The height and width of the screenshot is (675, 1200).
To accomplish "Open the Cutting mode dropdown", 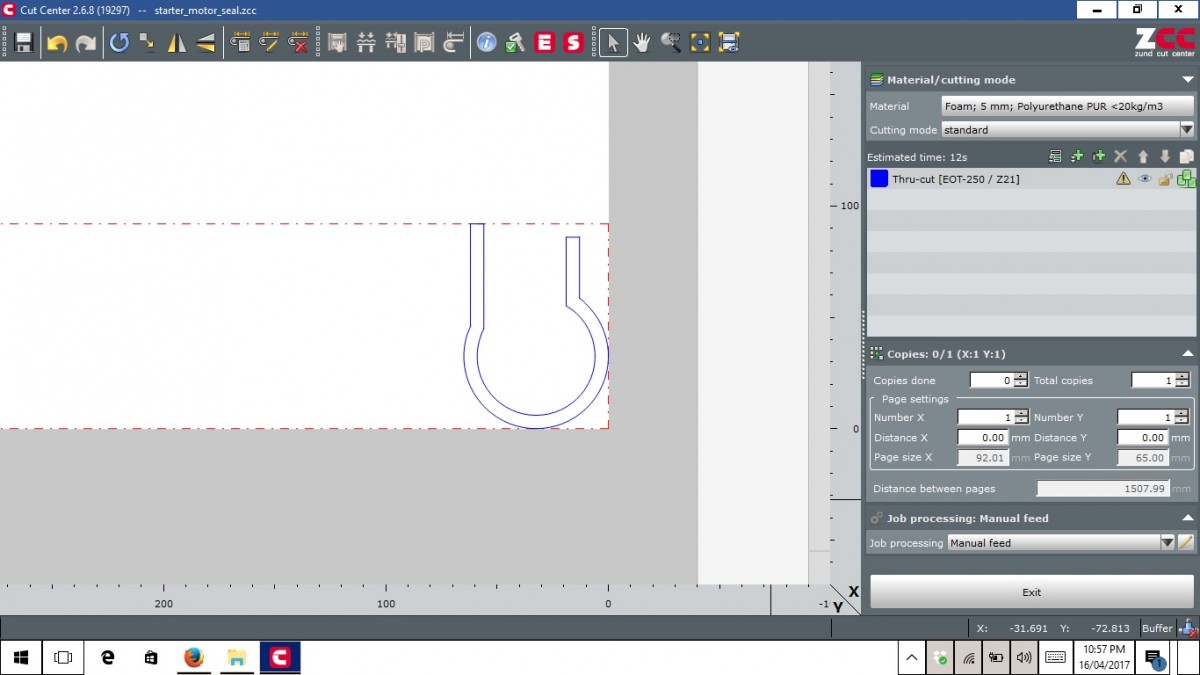I will coord(1067,130).
